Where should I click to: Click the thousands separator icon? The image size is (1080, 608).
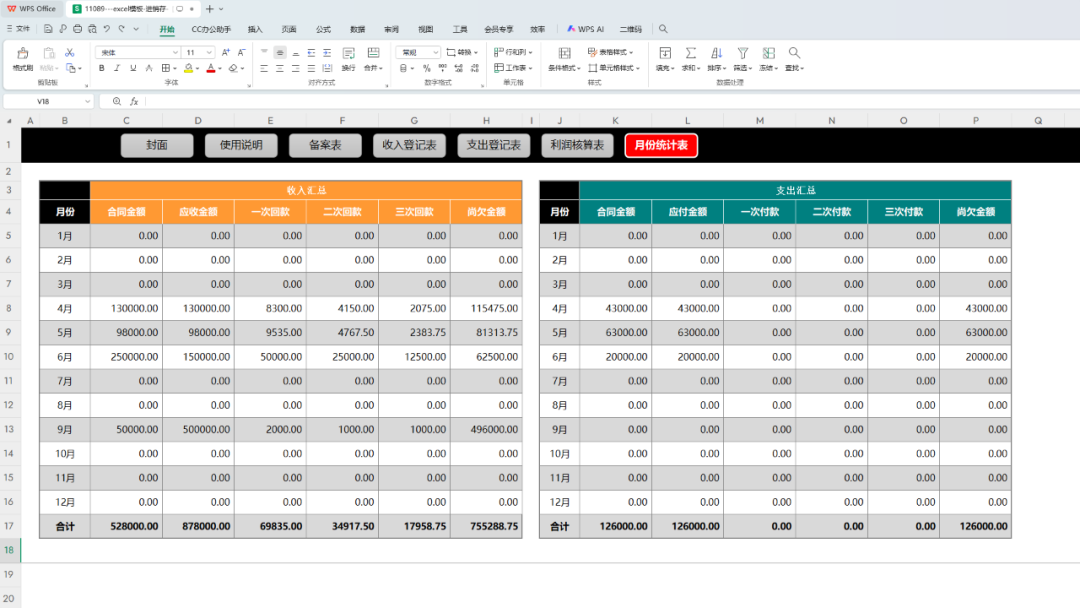[442, 68]
